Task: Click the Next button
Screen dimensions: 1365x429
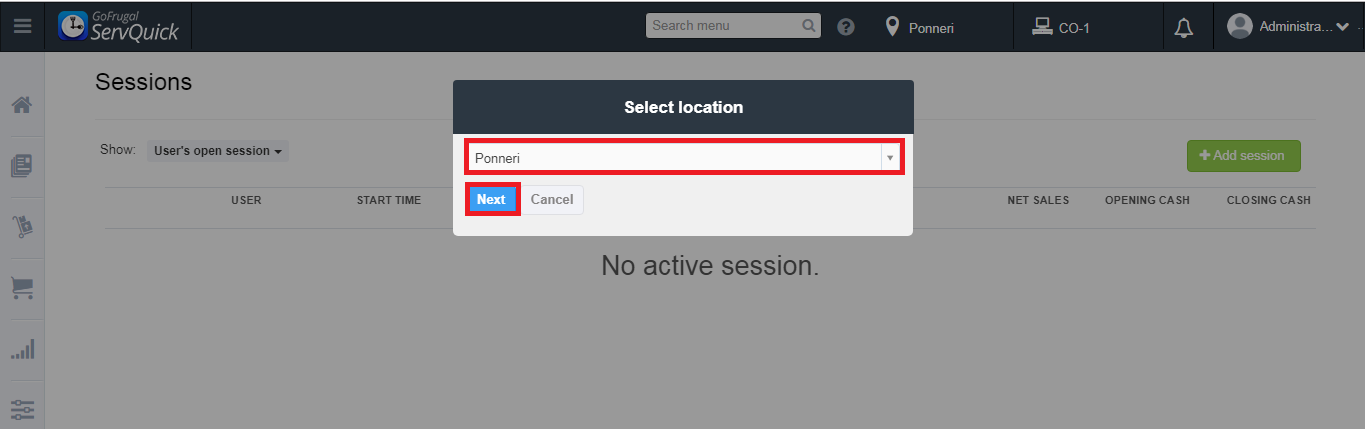Action: [x=491, y=200]
